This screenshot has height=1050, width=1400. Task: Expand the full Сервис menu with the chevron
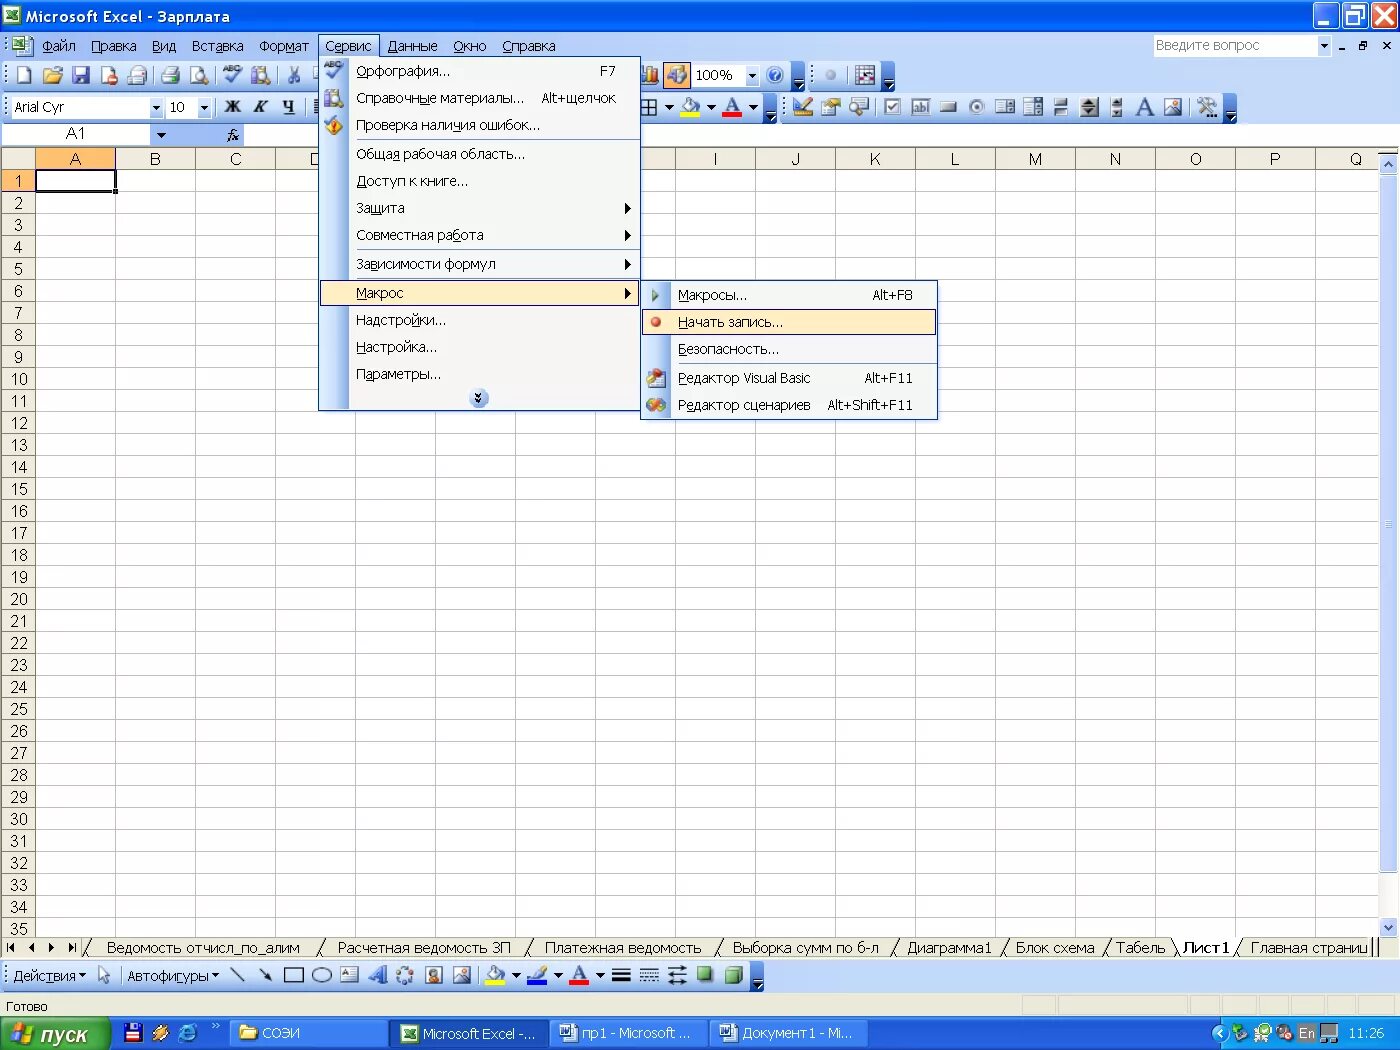click(479, 398)
